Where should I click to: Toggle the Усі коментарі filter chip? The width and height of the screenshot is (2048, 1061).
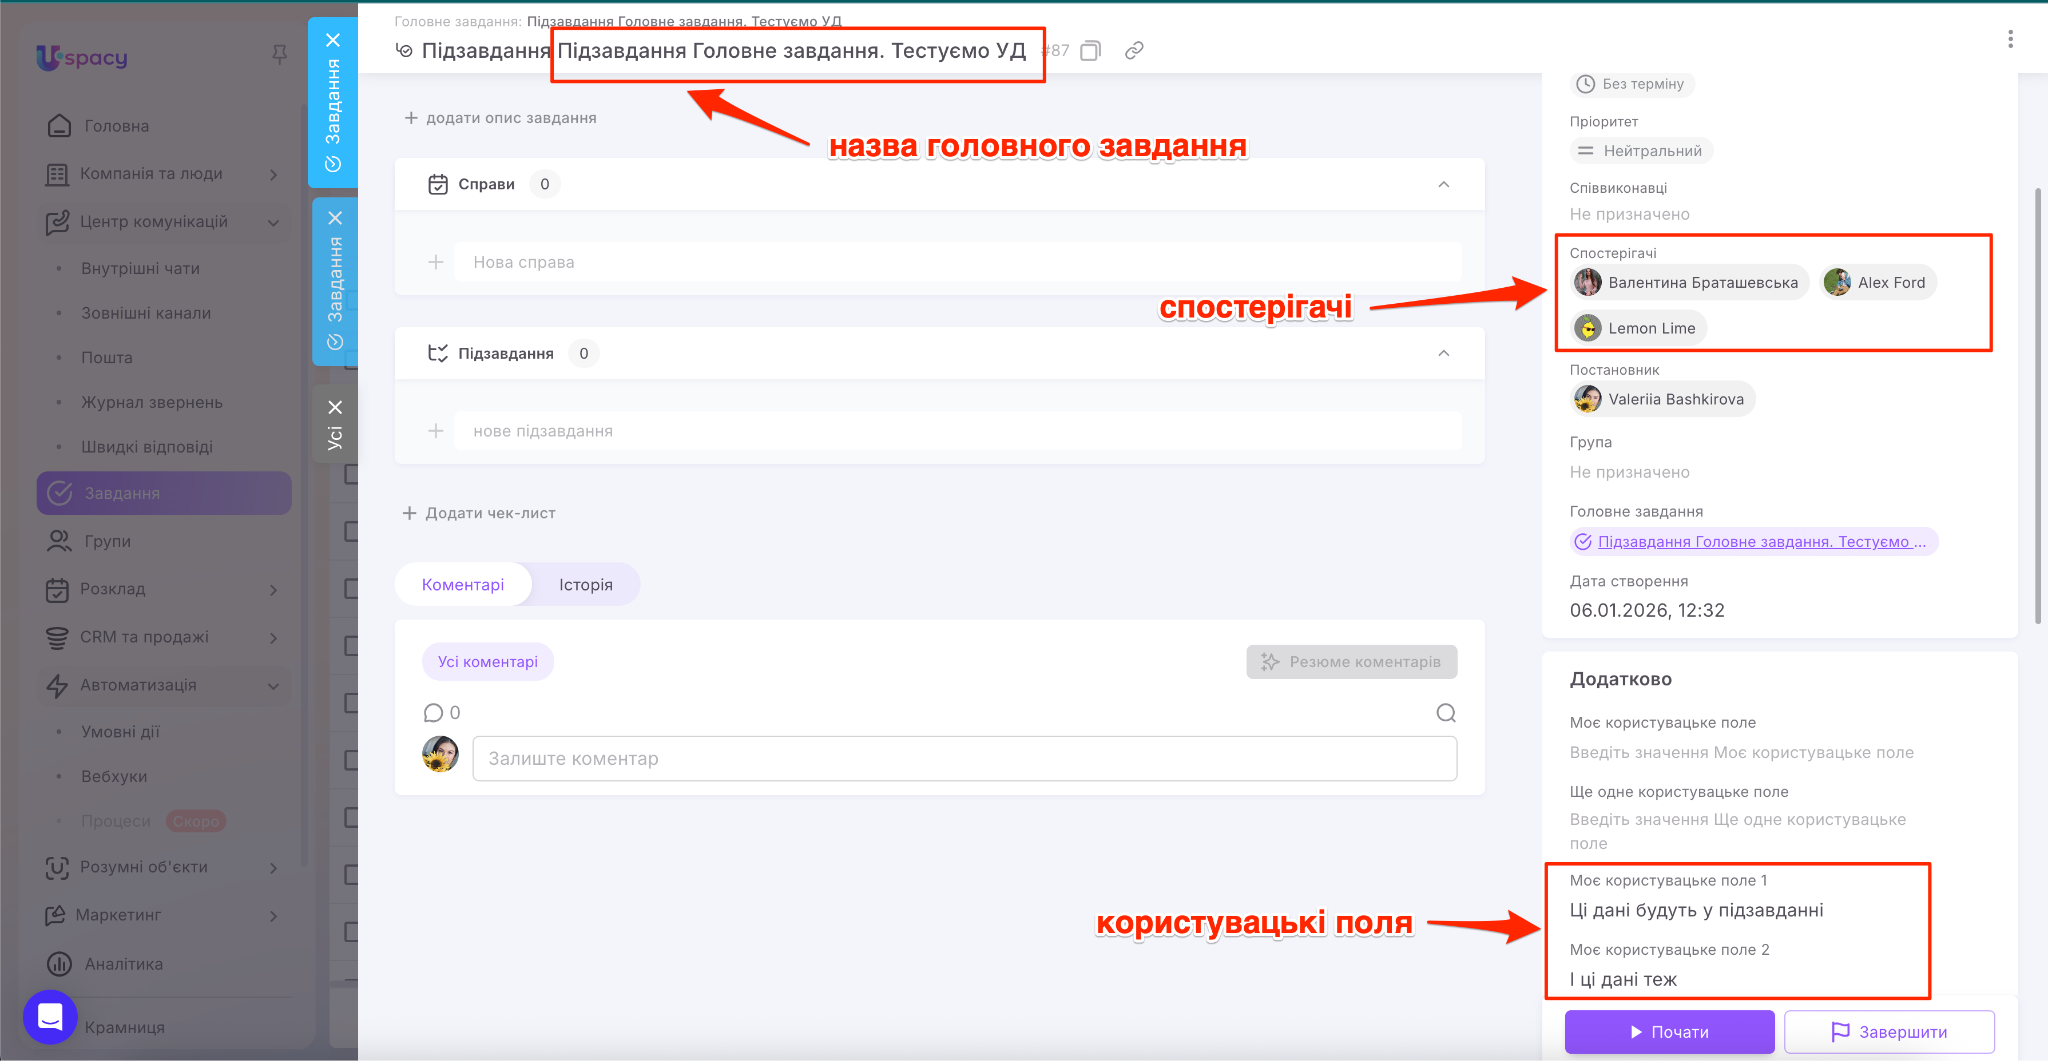(488, 662)
